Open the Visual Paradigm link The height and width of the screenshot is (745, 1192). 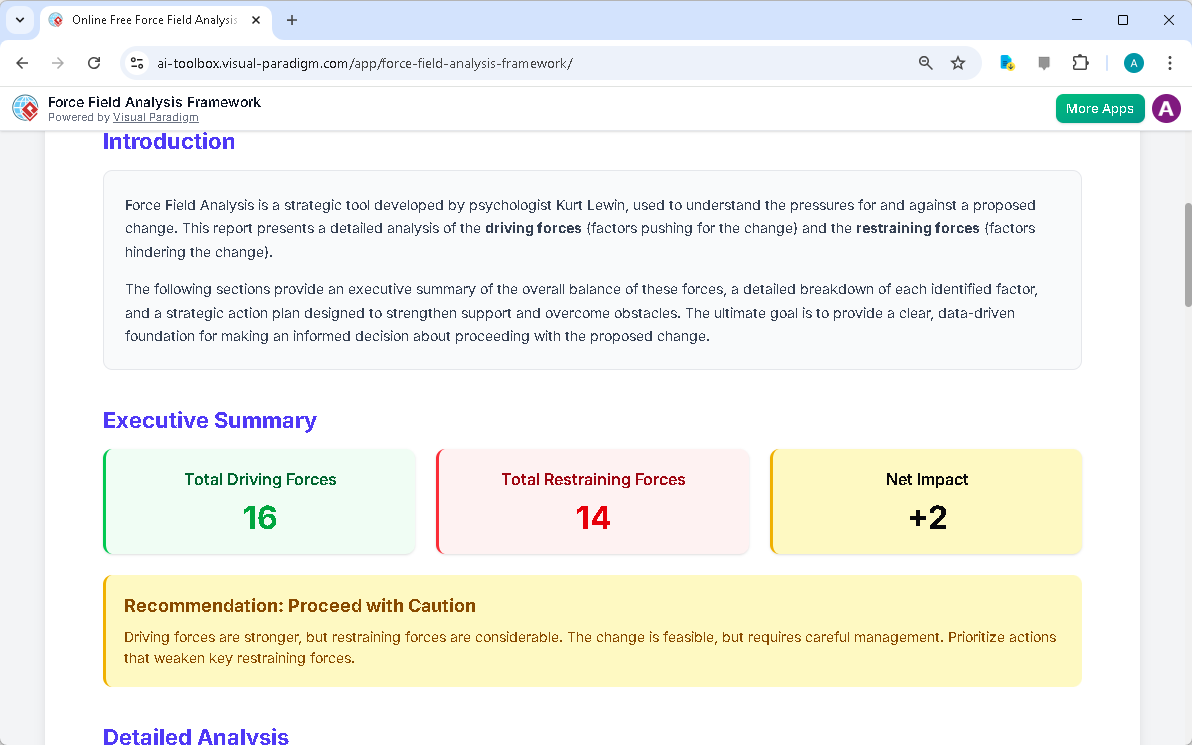156,117
